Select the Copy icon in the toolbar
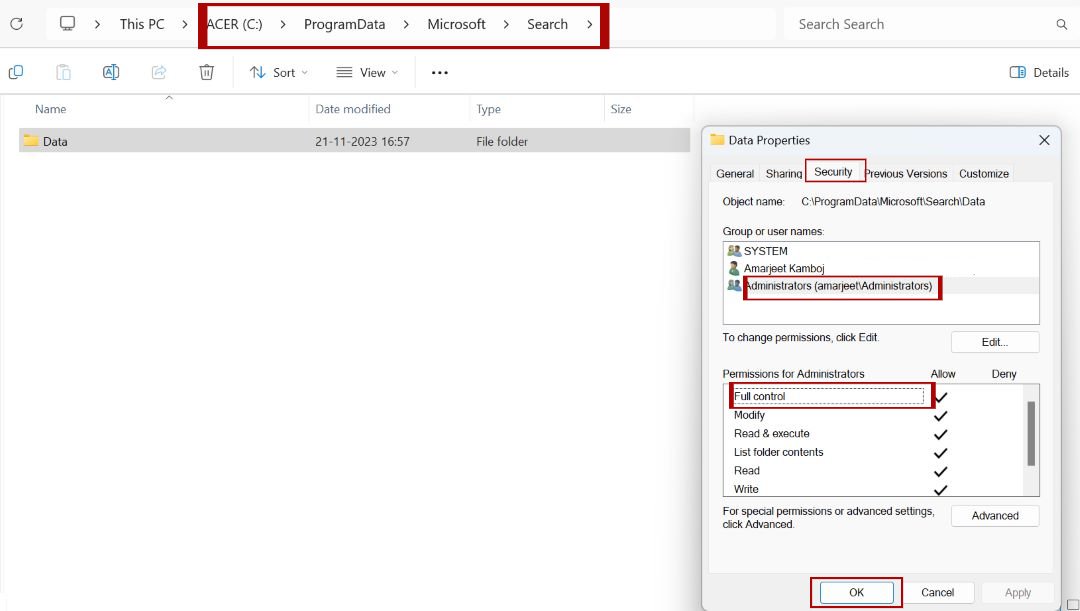 [15, 72]
